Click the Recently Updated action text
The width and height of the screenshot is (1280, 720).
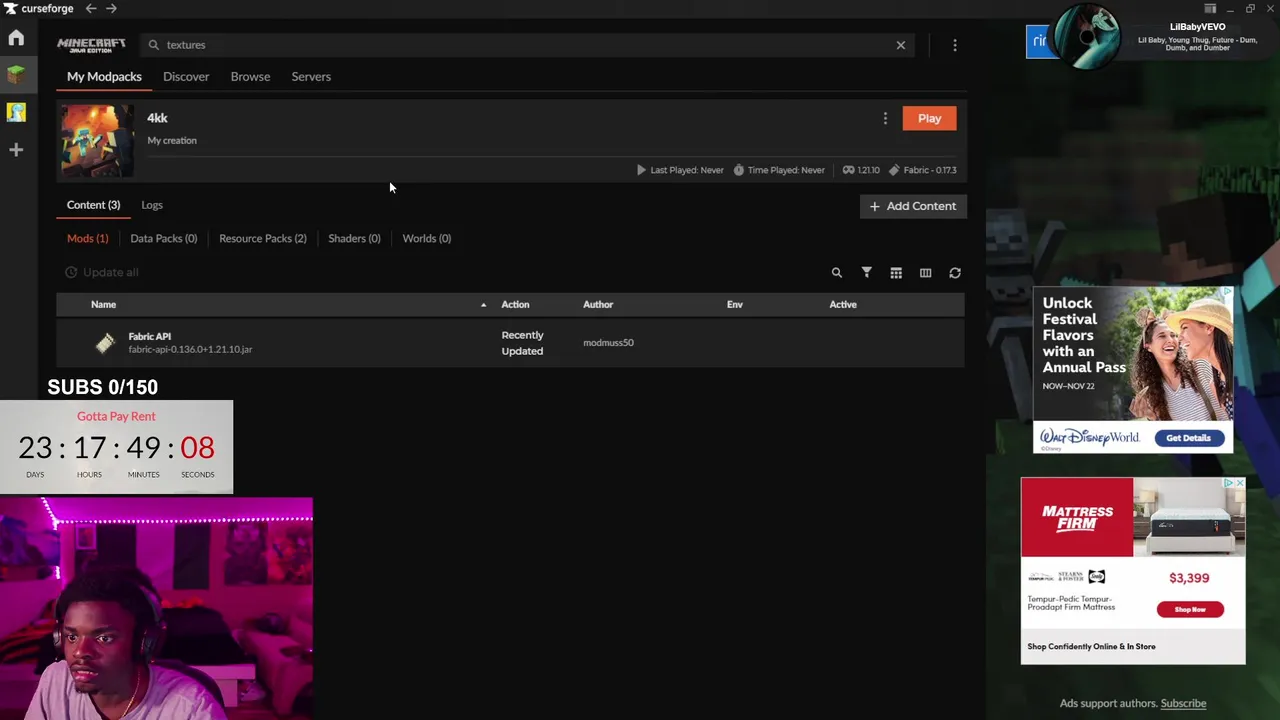[522, 343]
